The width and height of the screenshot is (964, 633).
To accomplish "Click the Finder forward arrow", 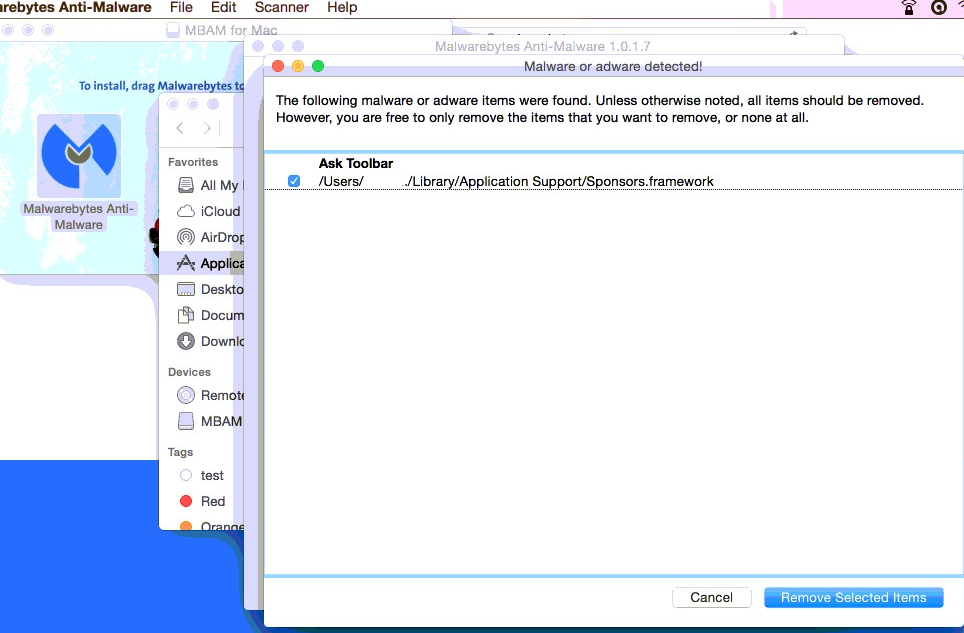I will [207, 128].
